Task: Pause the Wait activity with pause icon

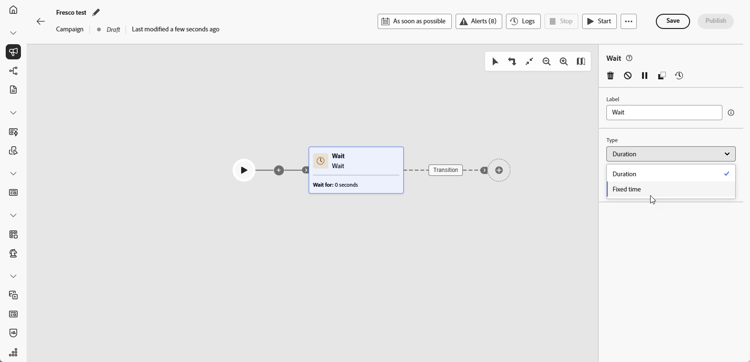Action: tap(645, 76)
